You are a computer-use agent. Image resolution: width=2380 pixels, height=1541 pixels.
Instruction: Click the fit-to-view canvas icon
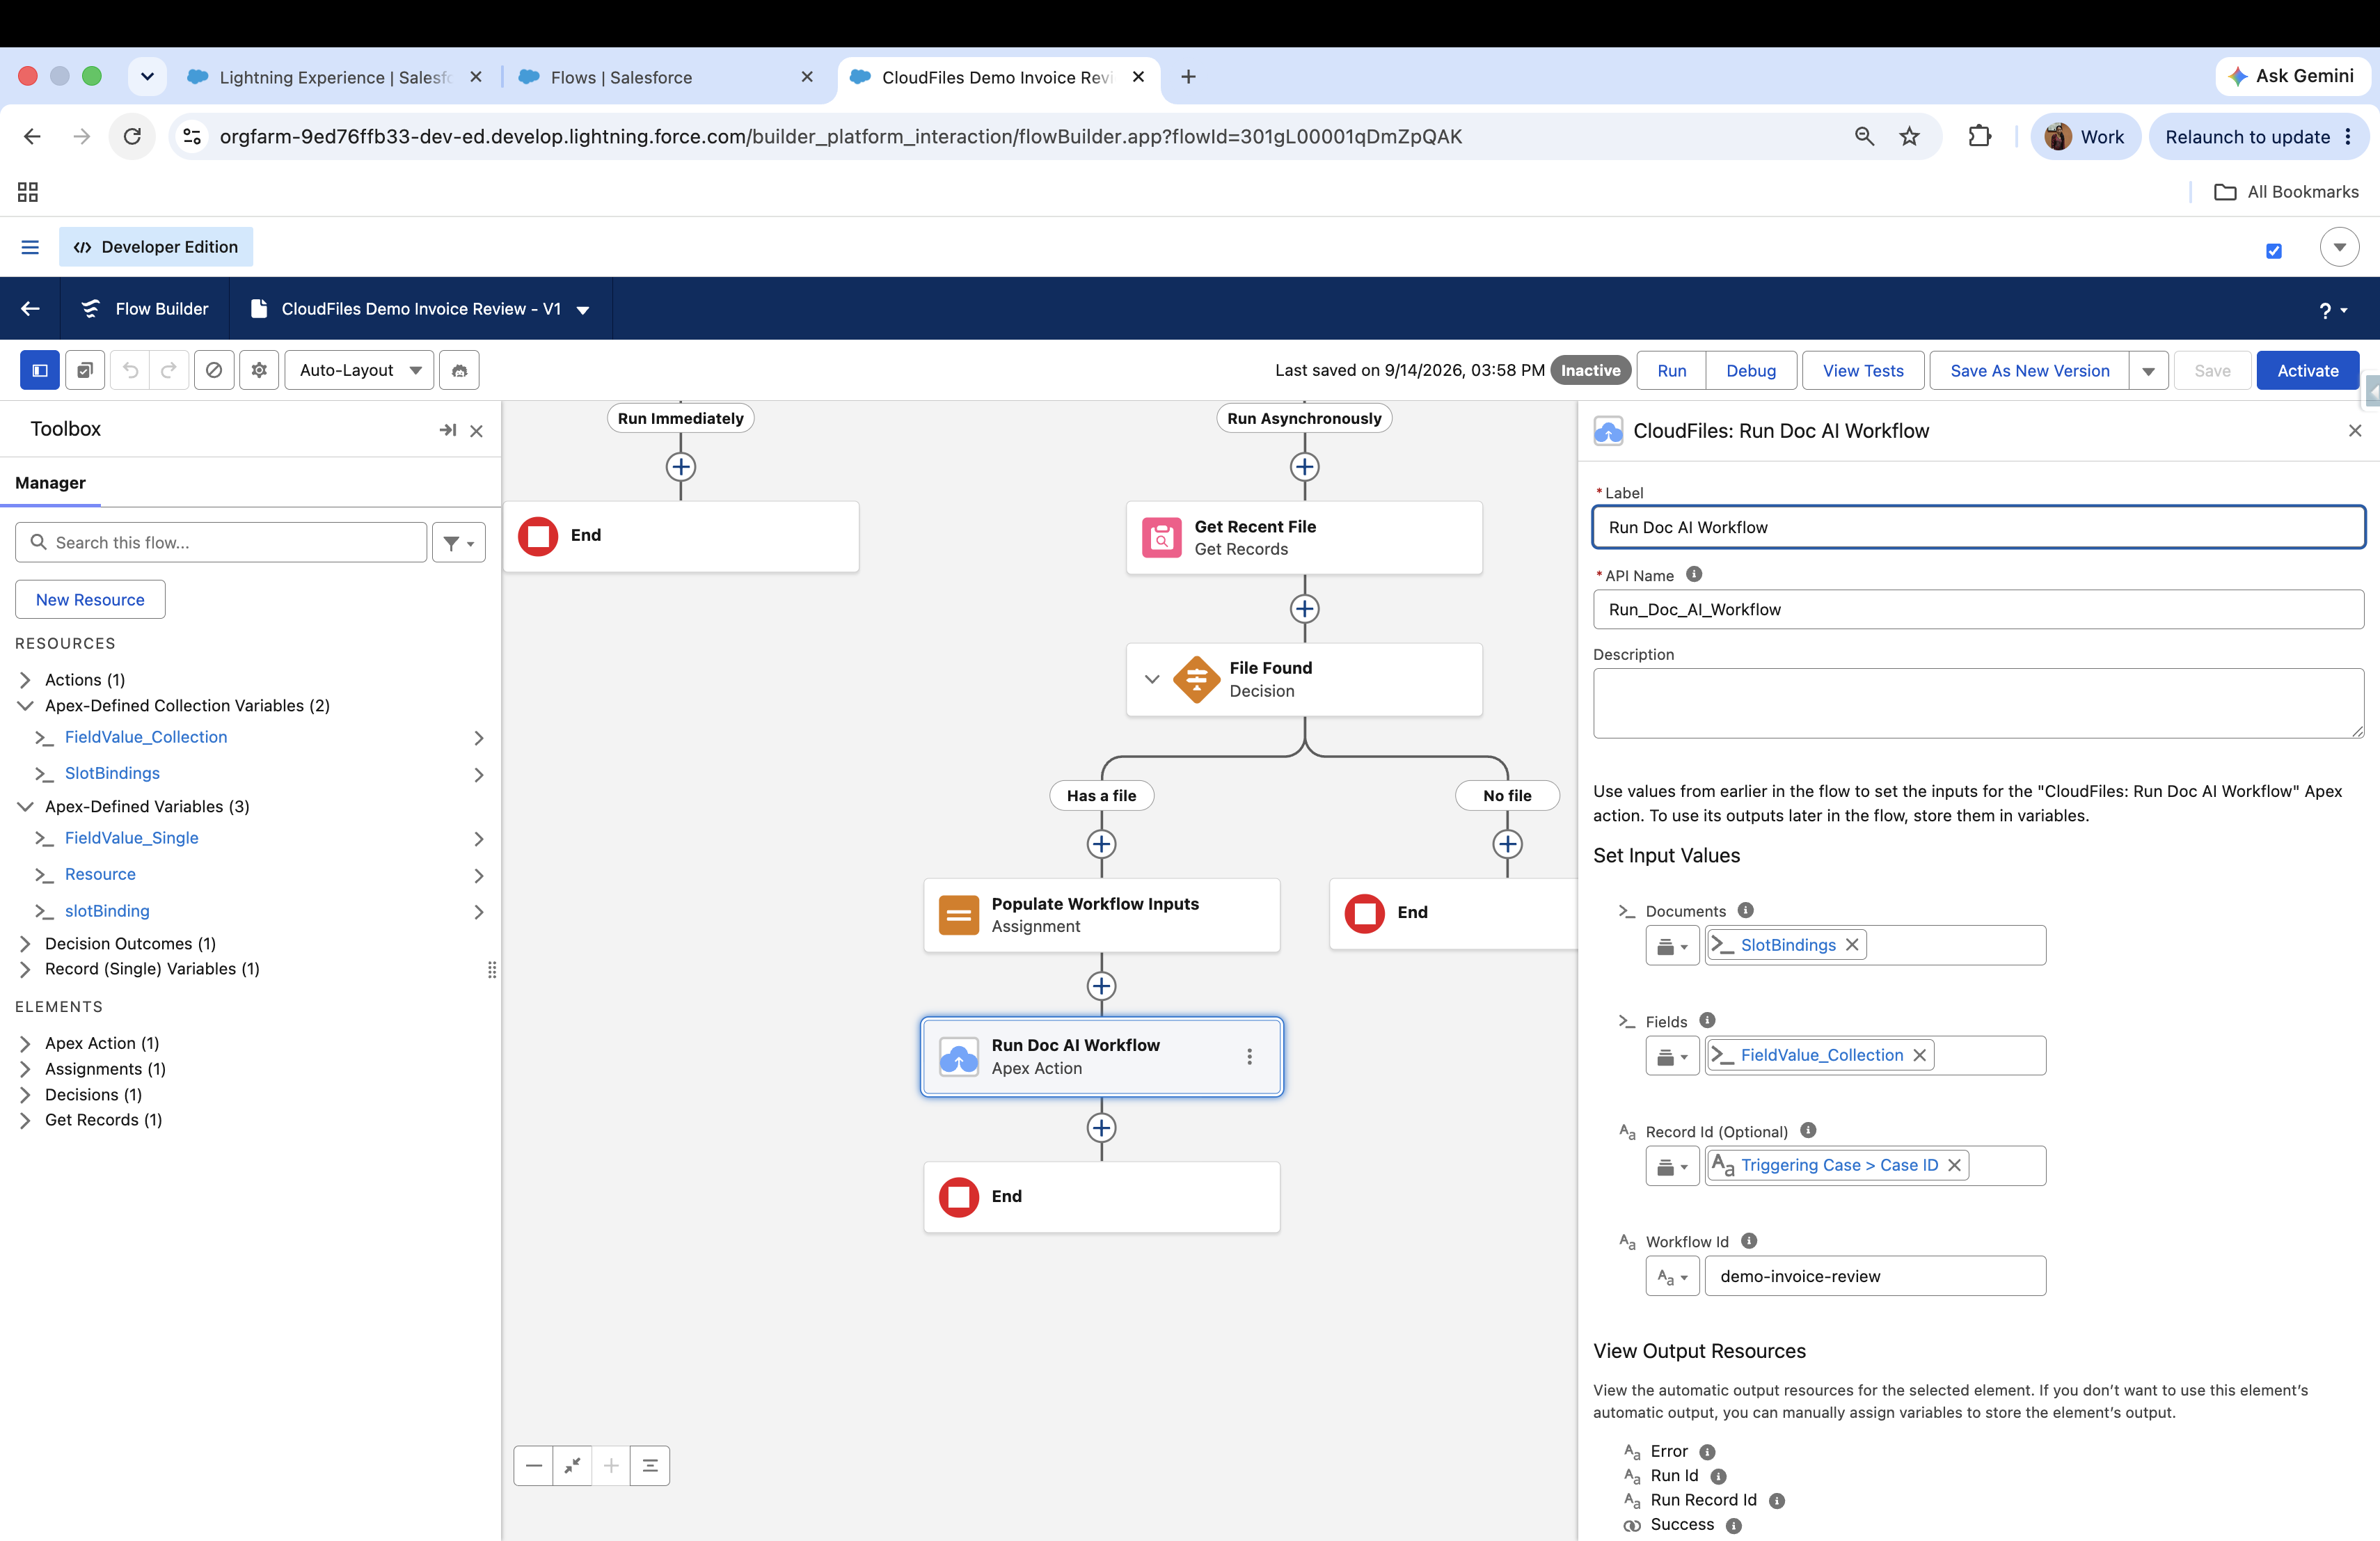(x=573, y=1466)
